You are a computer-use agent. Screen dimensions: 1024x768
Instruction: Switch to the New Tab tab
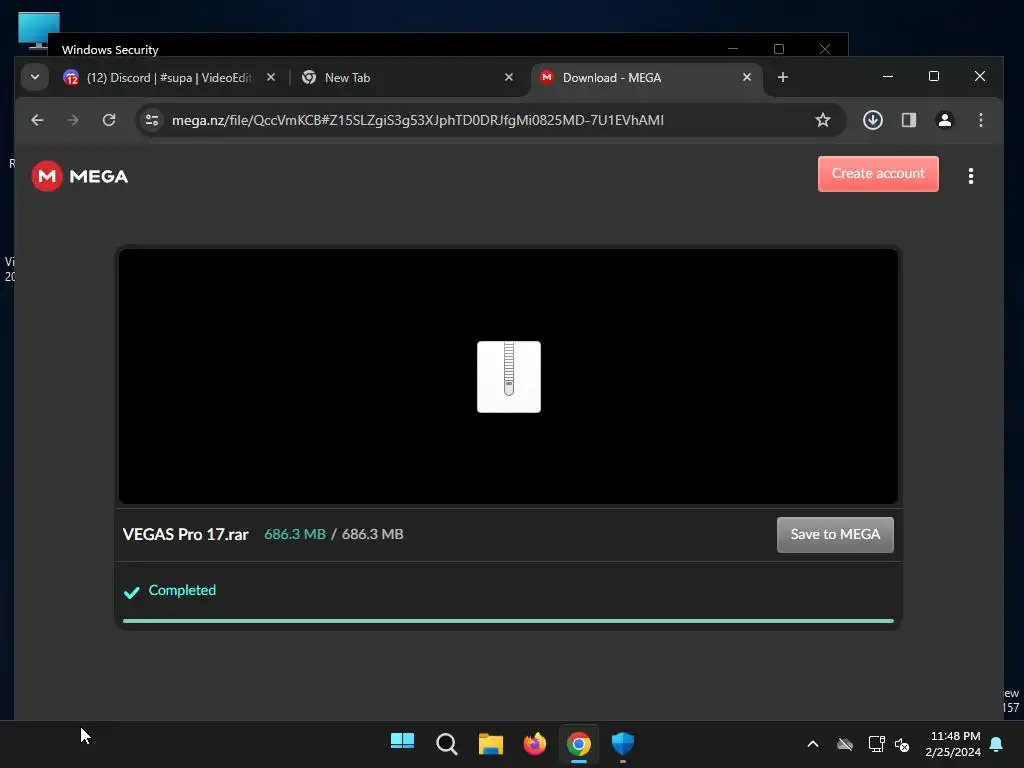click(x=407, y=78)
